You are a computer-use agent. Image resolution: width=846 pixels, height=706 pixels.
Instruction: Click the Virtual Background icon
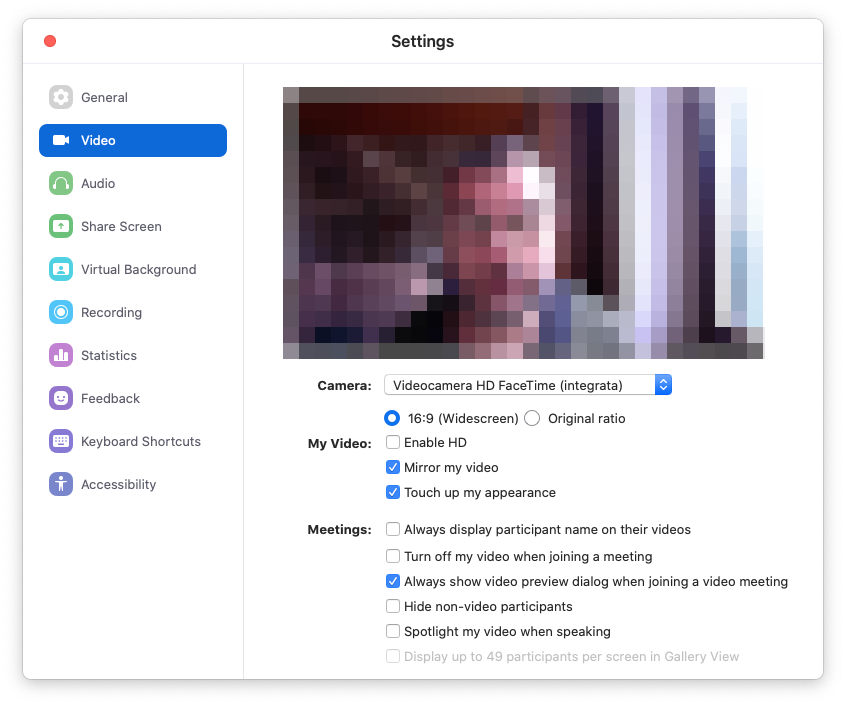[x=61, y=269]
